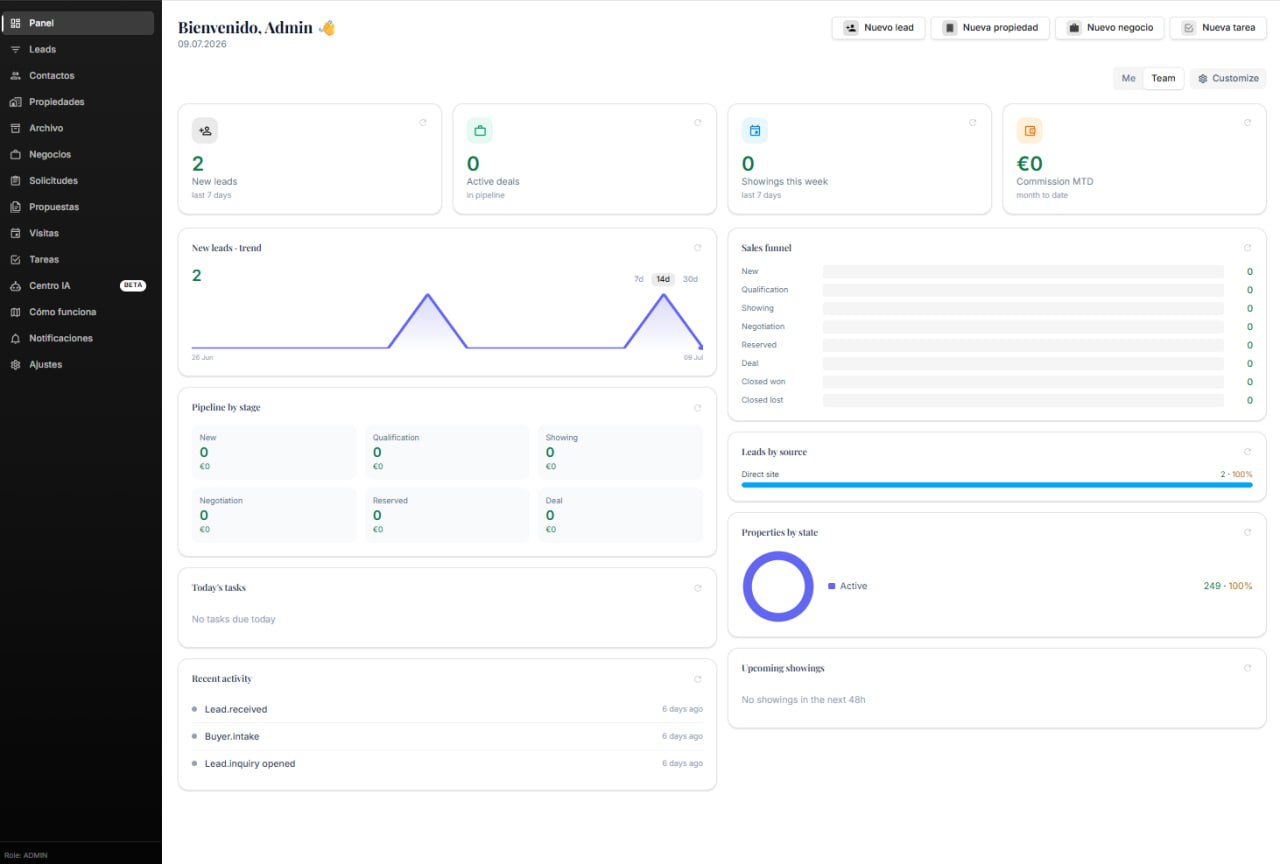Refresh the Properties by state widget
1280x864 pixels.
tap(1247, 532)
